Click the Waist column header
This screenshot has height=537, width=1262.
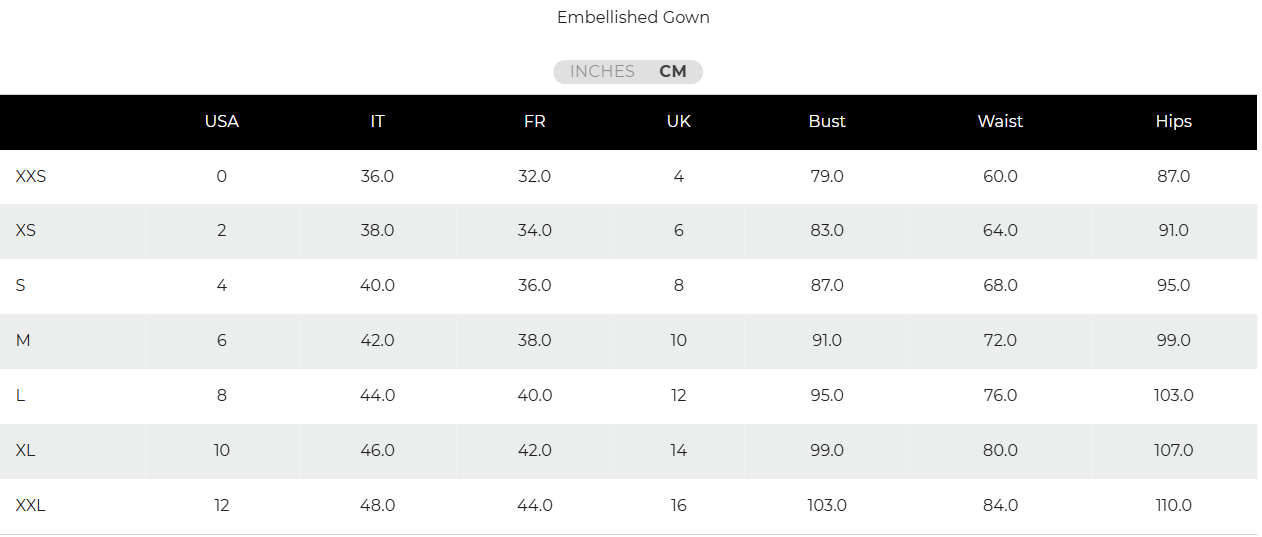[1000, 121]
